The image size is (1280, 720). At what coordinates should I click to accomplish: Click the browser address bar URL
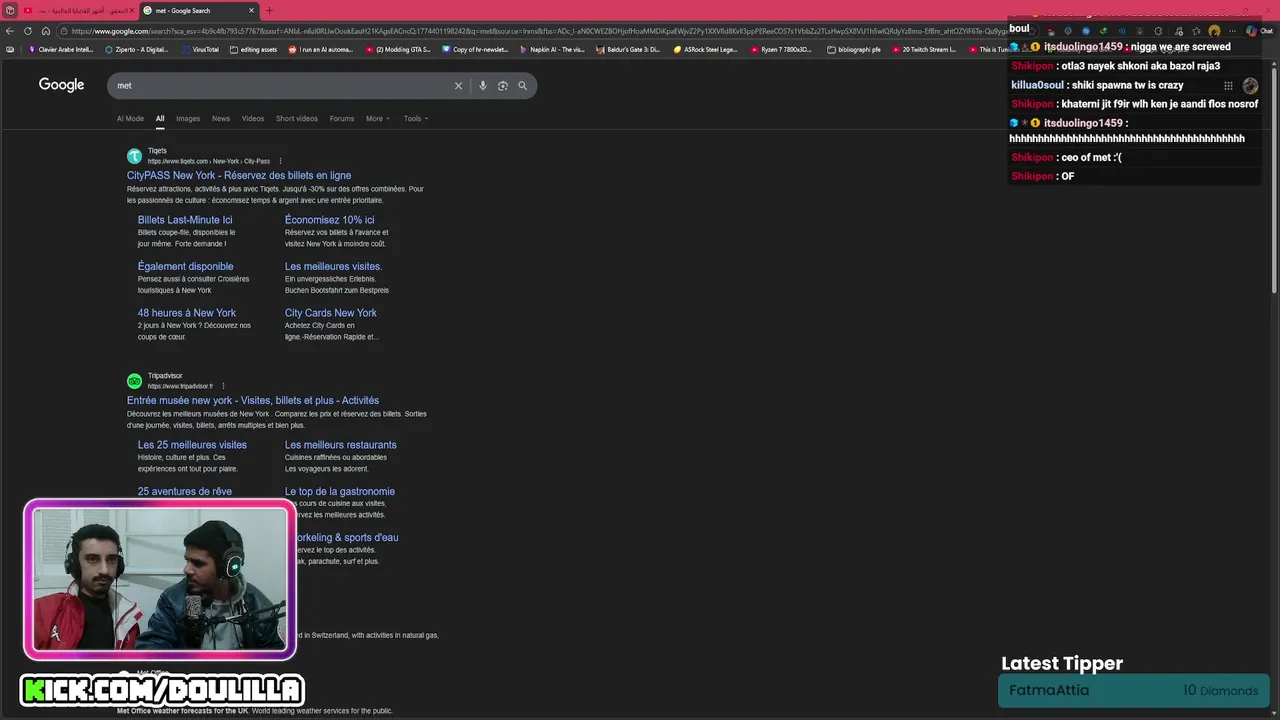coord(535,31)
